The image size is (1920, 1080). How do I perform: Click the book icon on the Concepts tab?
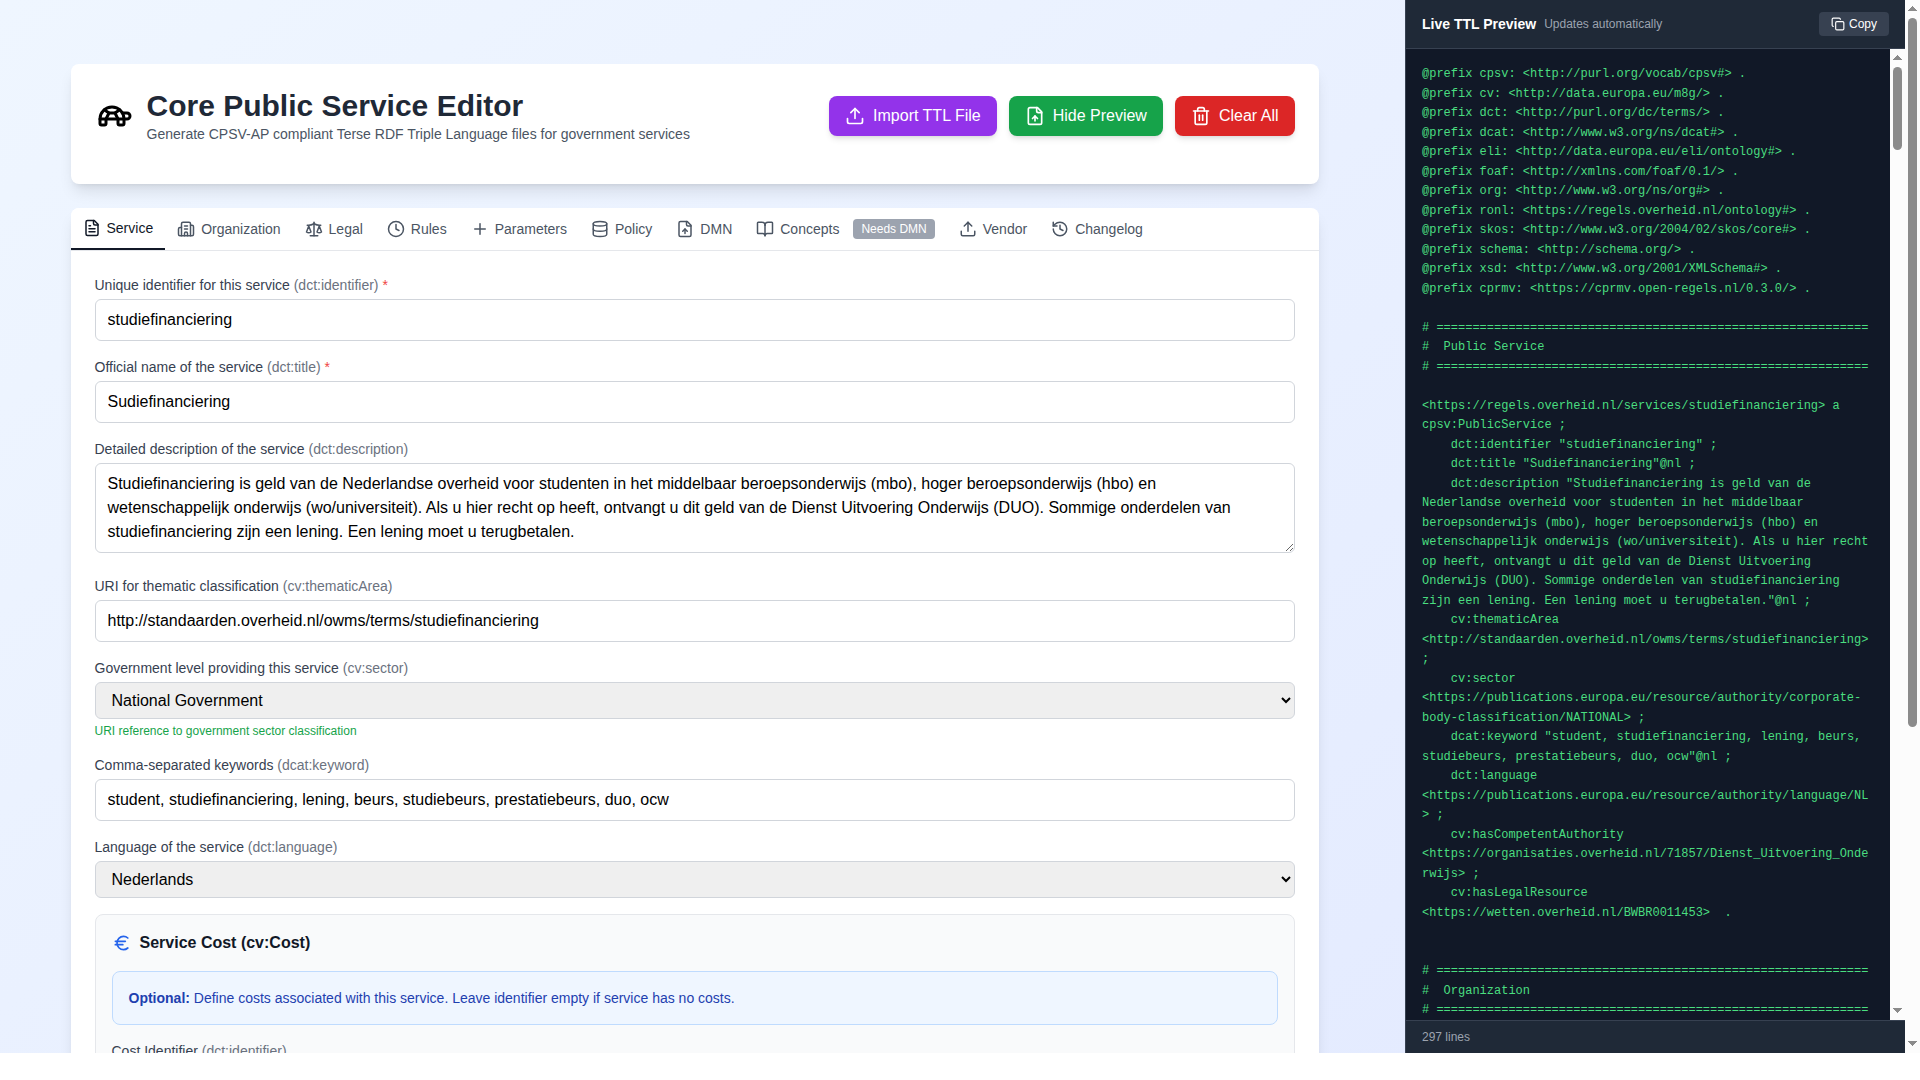click(x=765, y=229)
